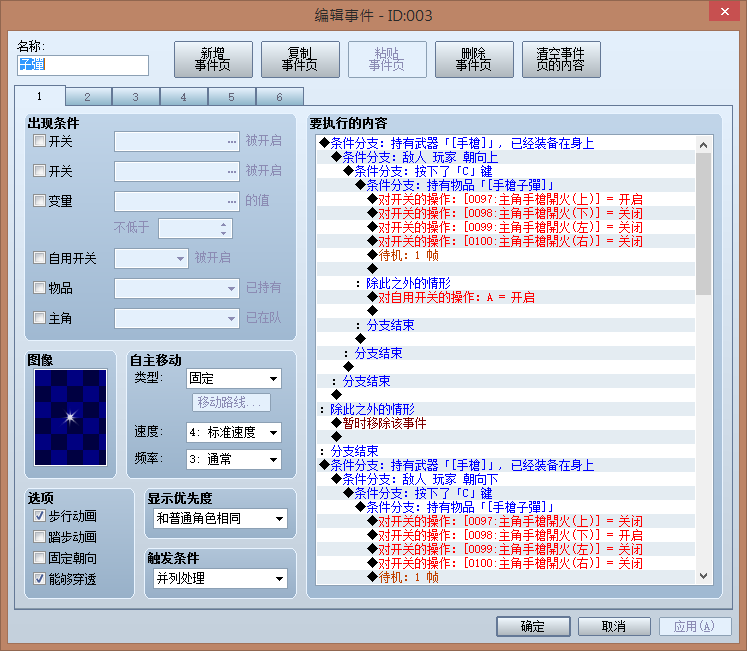Click 清空事件页的内容 button
Screen dimensions: 747x651
[x=561, y=59]
